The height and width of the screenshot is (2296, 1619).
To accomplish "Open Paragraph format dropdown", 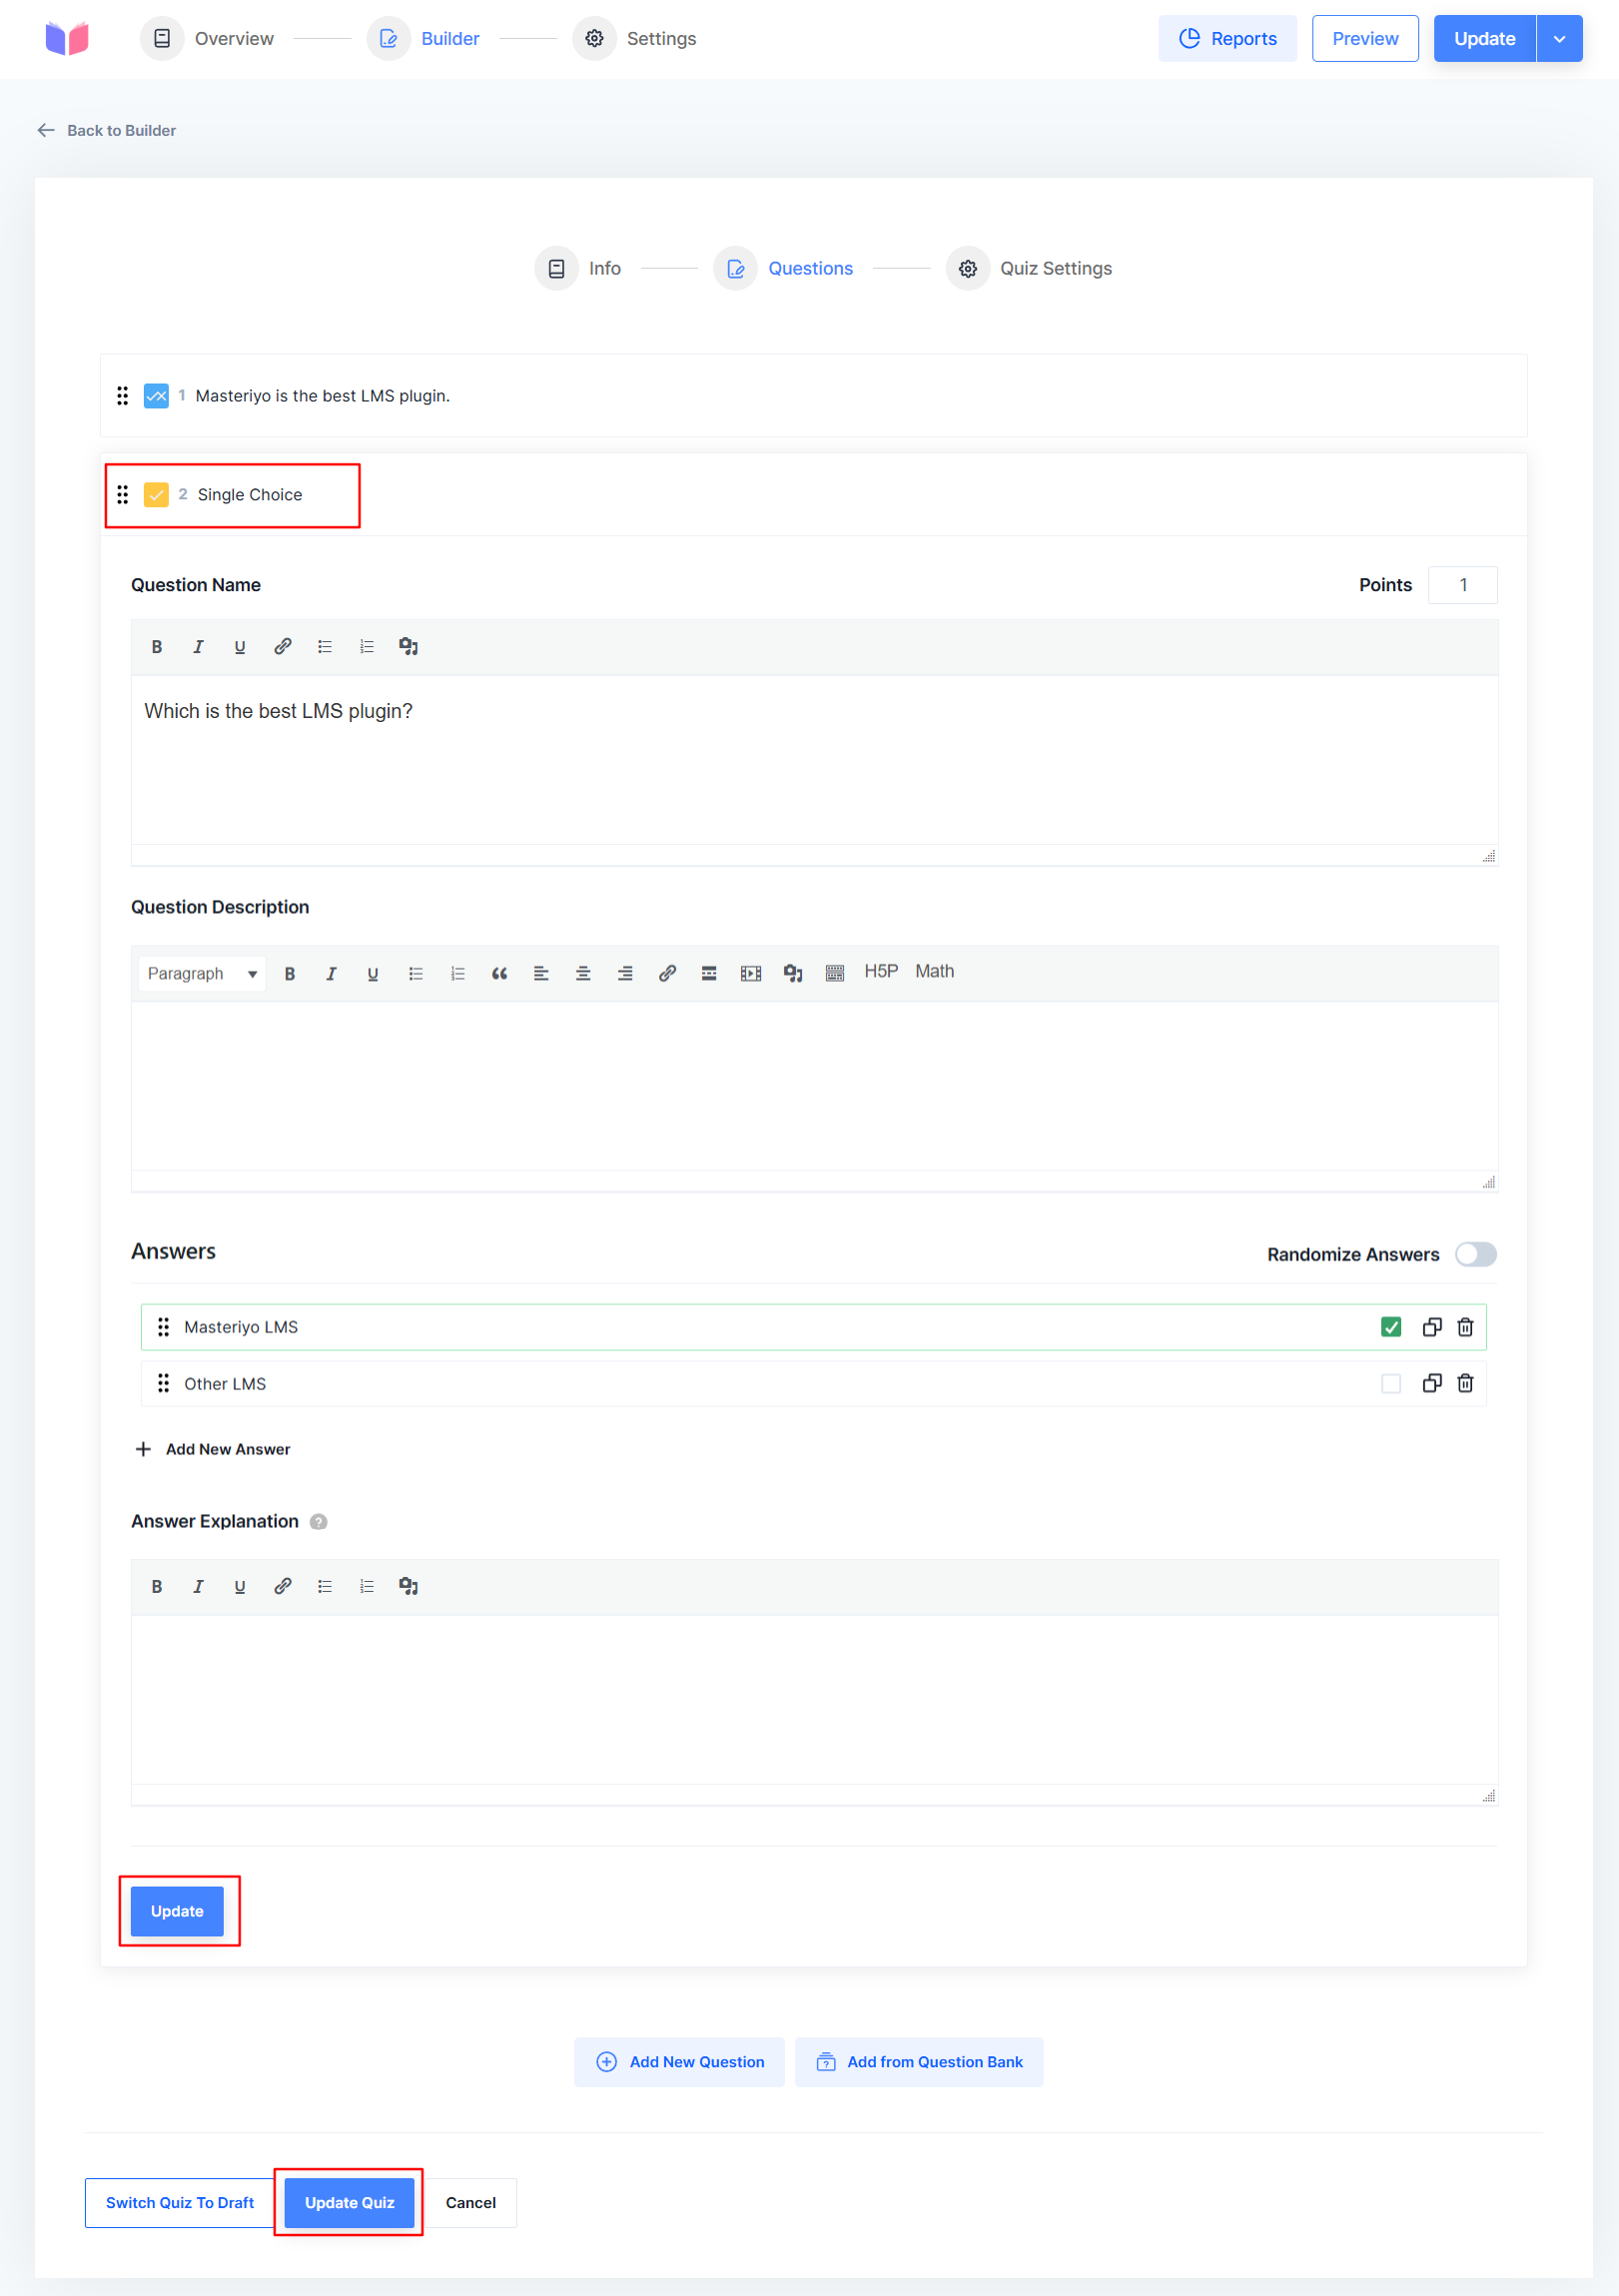I will point(202,973).
